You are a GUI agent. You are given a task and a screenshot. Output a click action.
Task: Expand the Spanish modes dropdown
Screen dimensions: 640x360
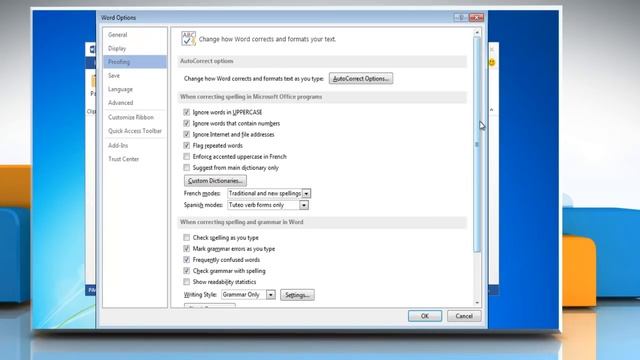click(x=304, y=205)
